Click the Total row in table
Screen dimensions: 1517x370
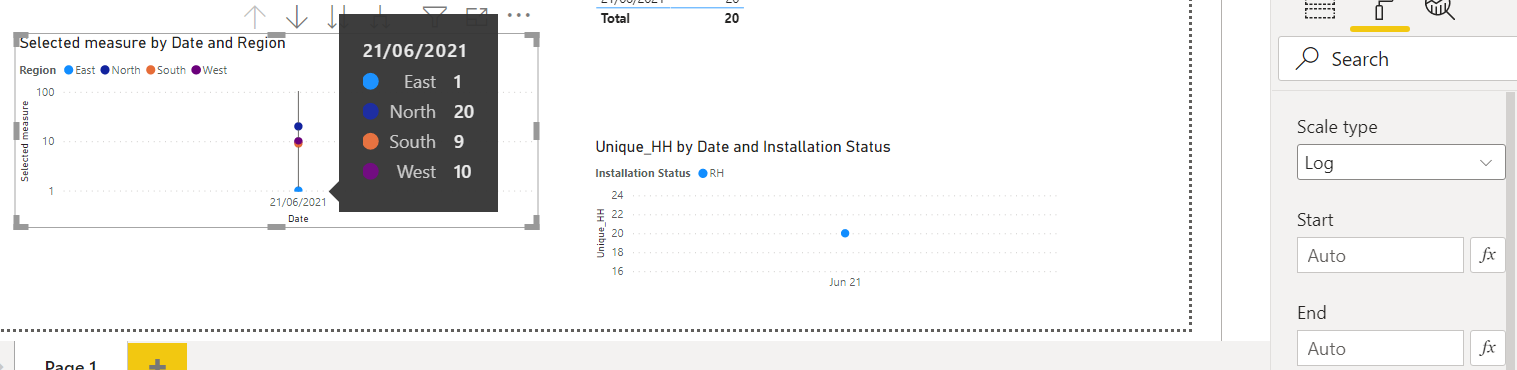coord(670,18)
